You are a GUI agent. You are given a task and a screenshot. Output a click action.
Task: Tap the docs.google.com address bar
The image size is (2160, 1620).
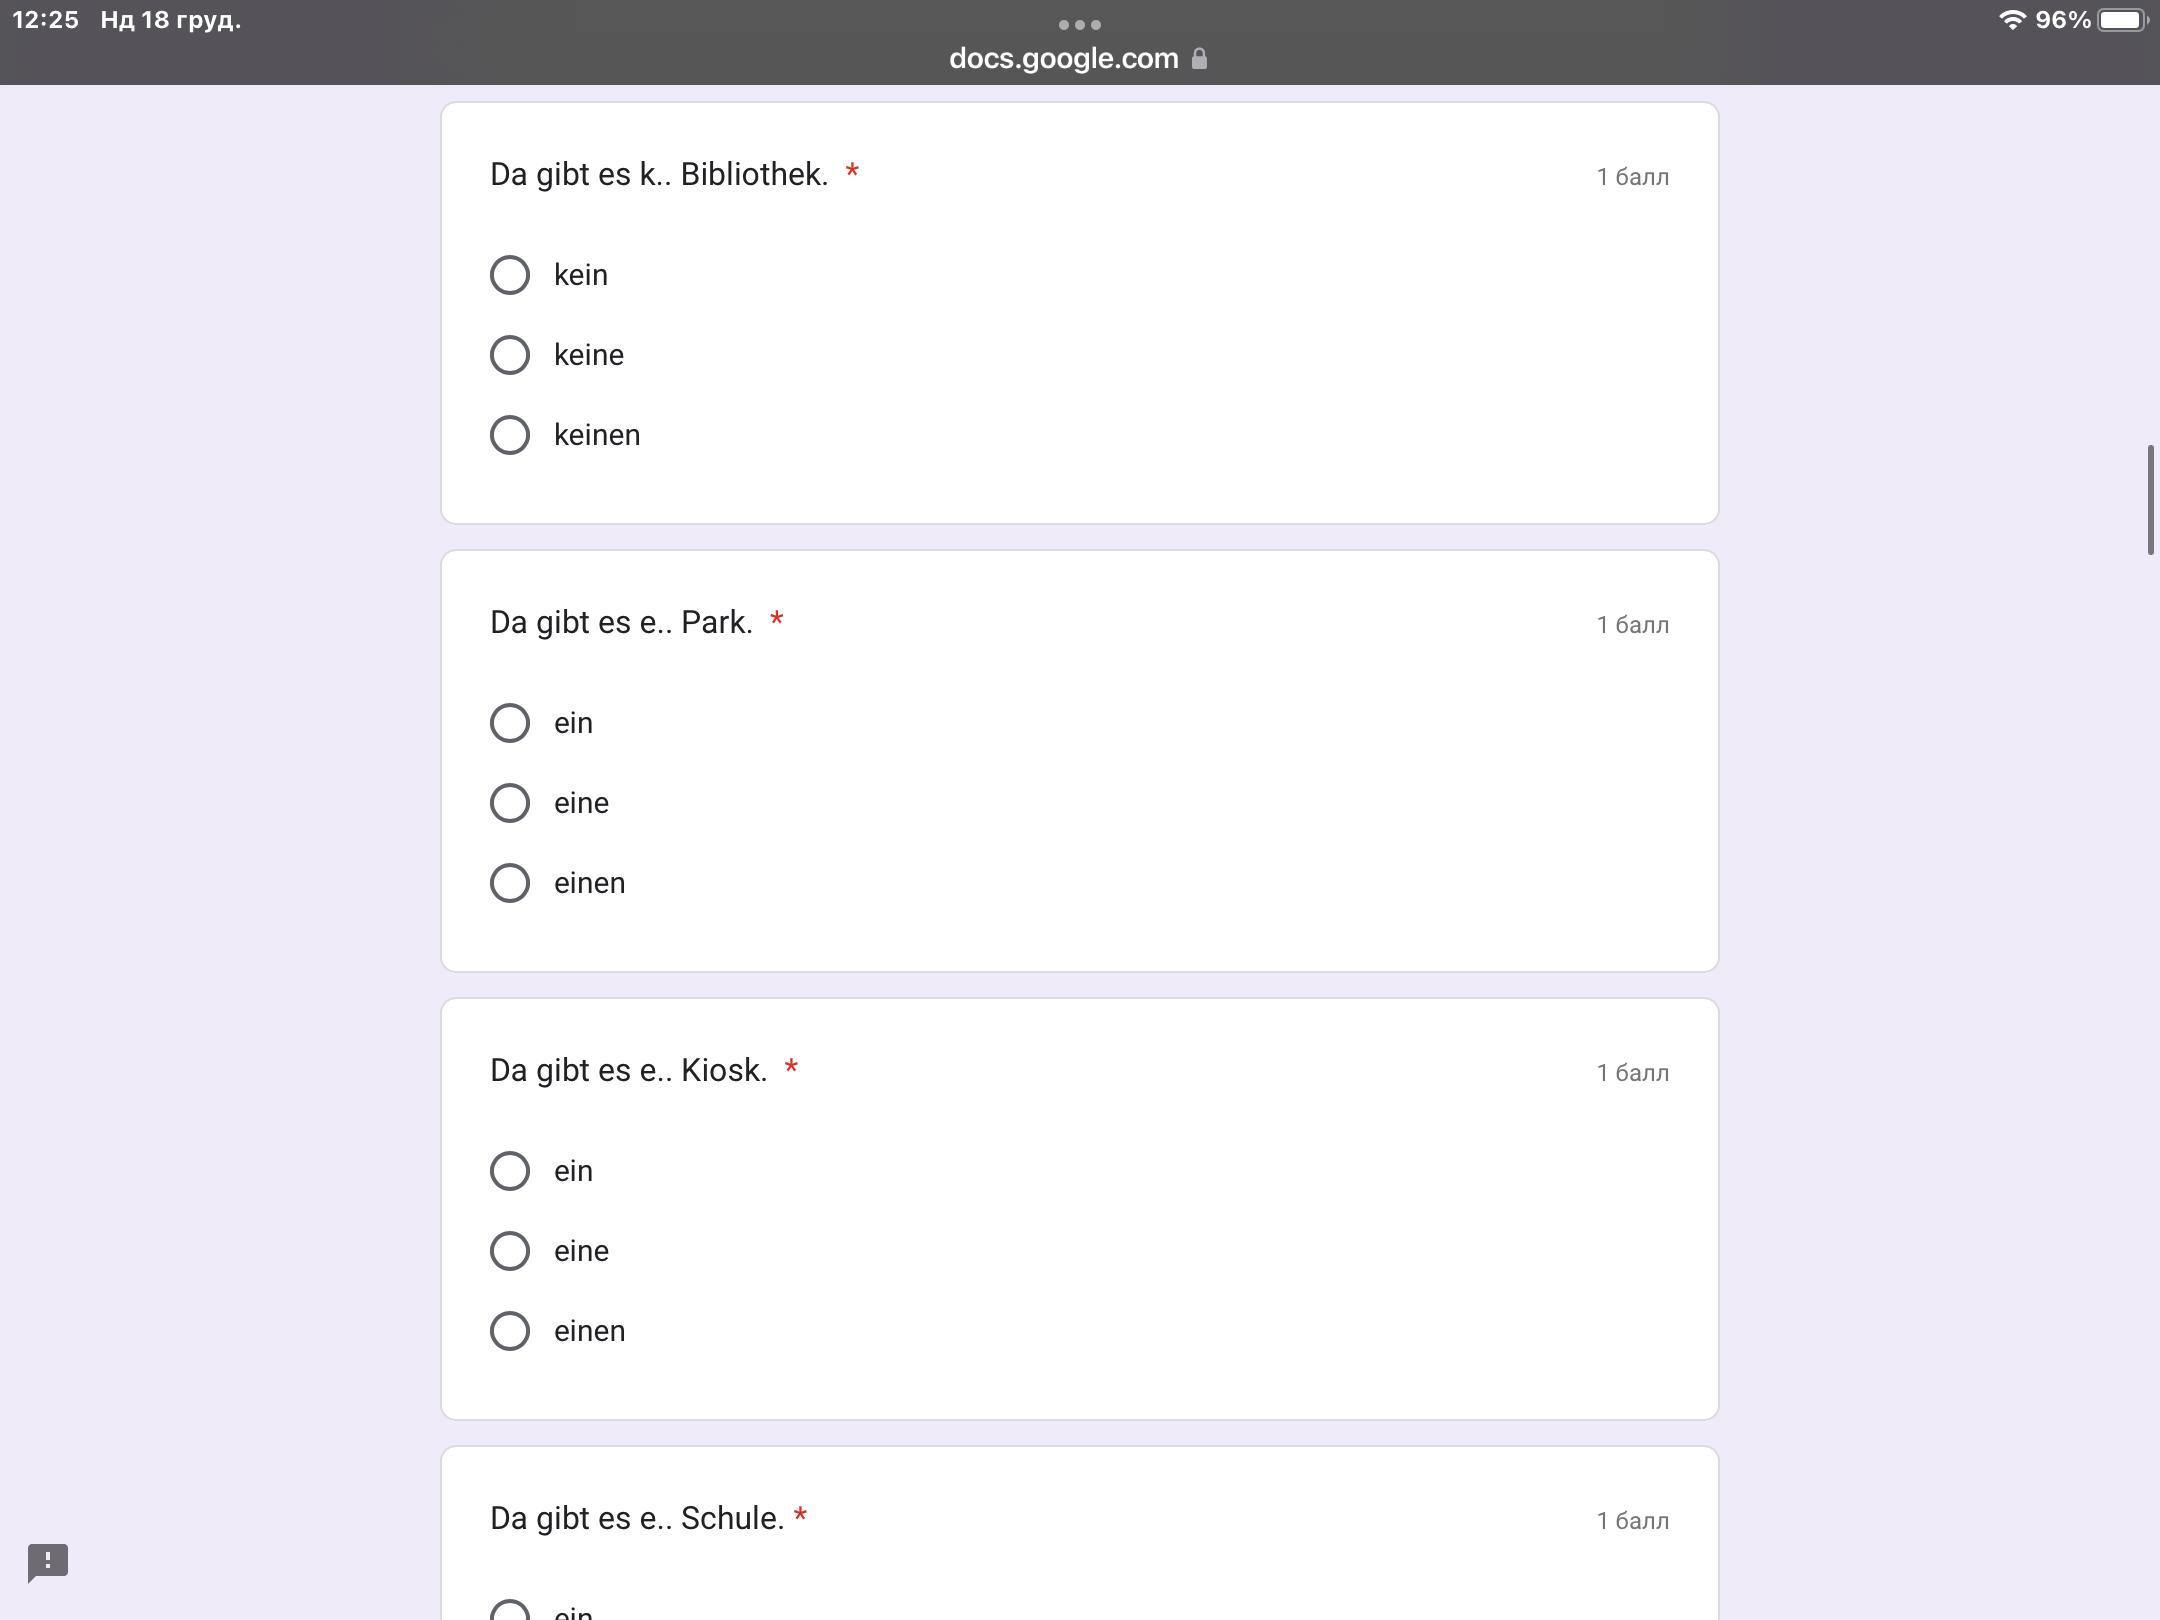pyautogui.click(x=1063, y=59)
